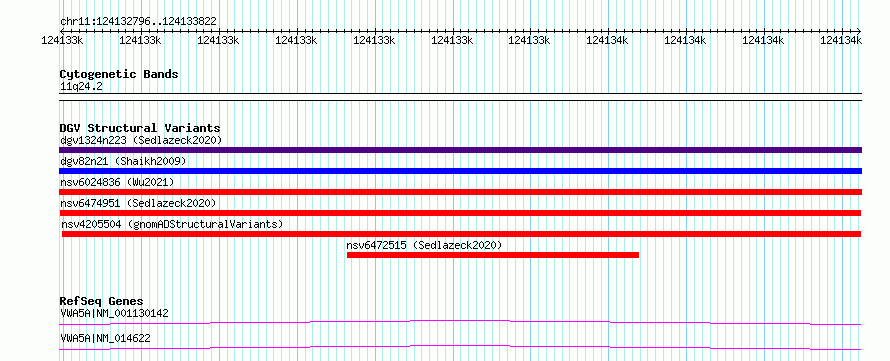Image resolution: width=890 pixels, height=361 pixels.
Task: Click the red nsv6024836 variant bar
Action: 460,192
